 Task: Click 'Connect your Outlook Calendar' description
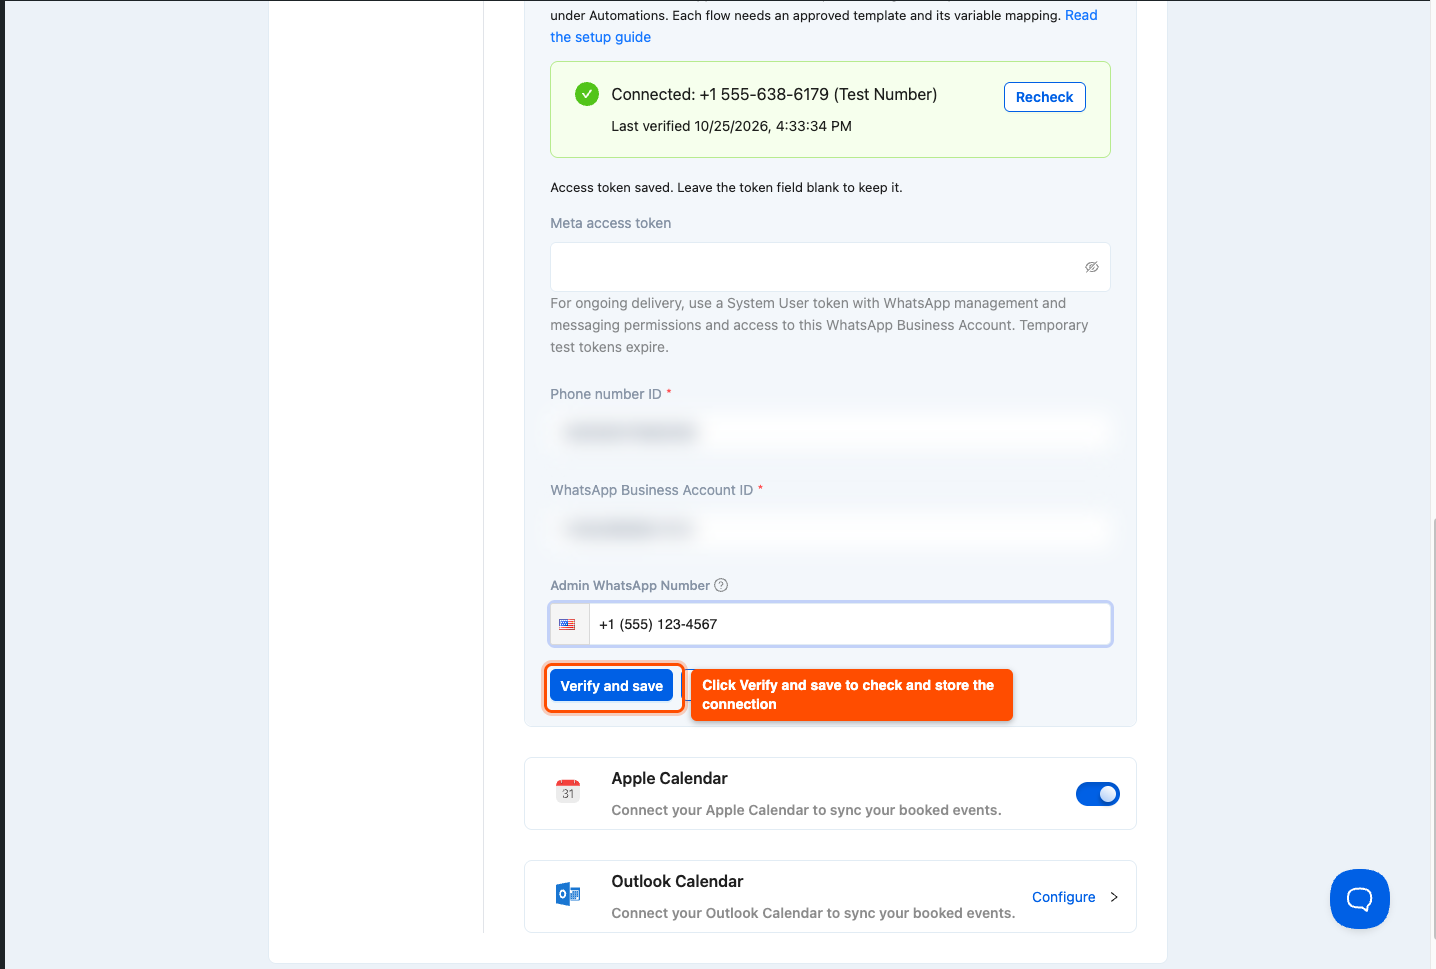coord(813,913)
